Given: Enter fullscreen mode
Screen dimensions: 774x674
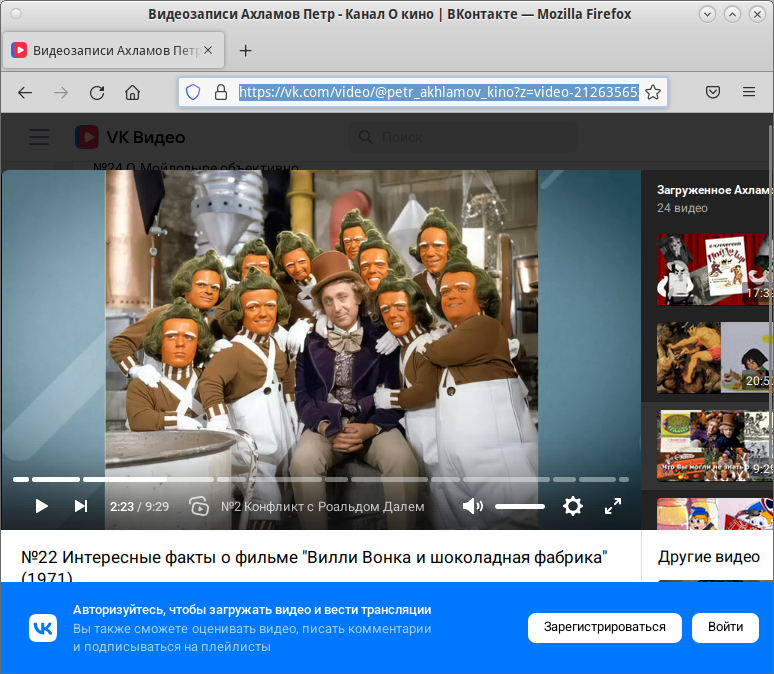Looking at the screenshot, I should pyautogui.click(x=613, y=506).
